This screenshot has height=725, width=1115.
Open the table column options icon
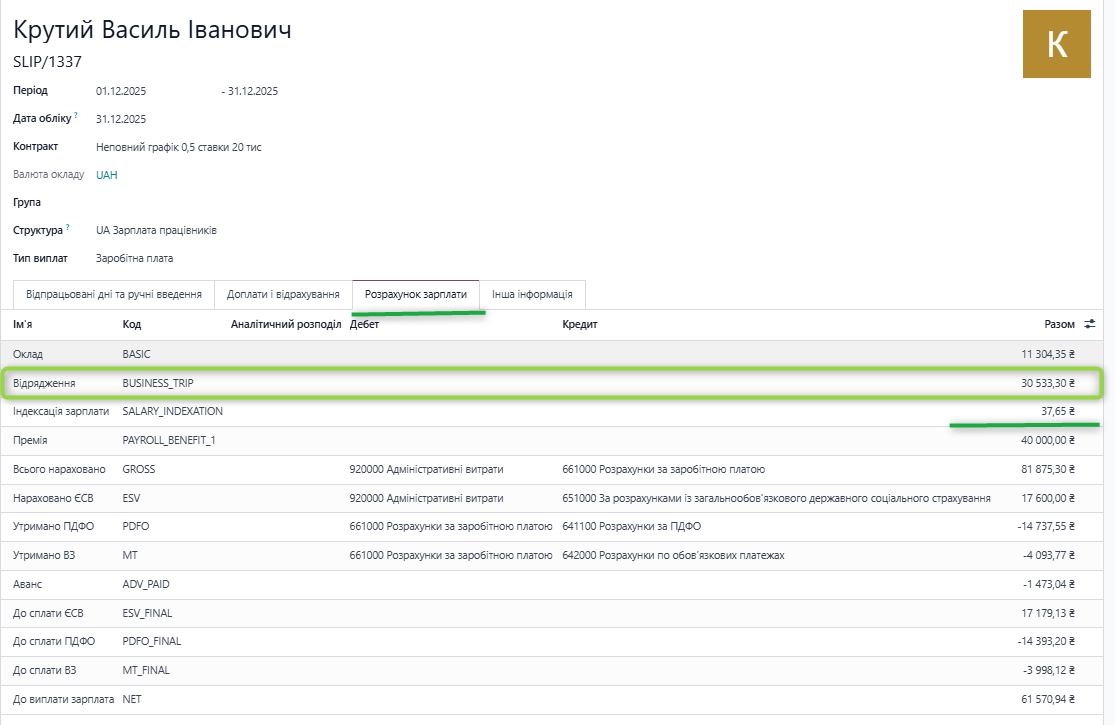coord(1090,324)
